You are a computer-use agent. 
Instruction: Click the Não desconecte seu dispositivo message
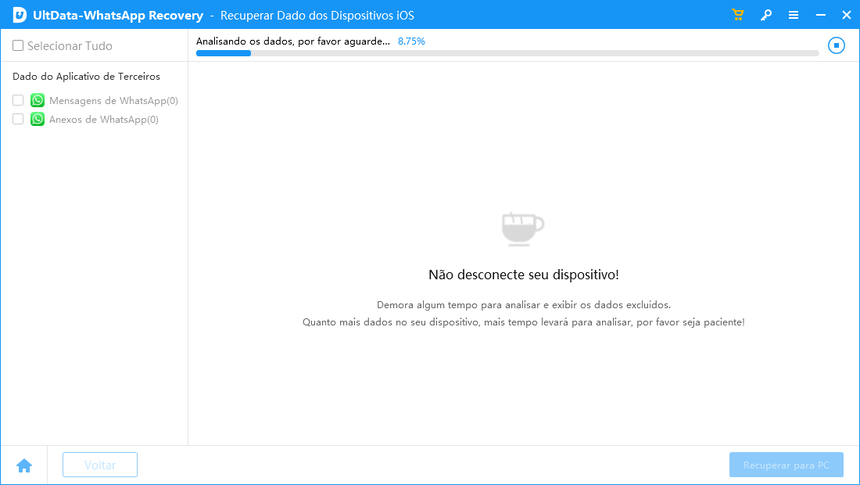coord(523,274)
